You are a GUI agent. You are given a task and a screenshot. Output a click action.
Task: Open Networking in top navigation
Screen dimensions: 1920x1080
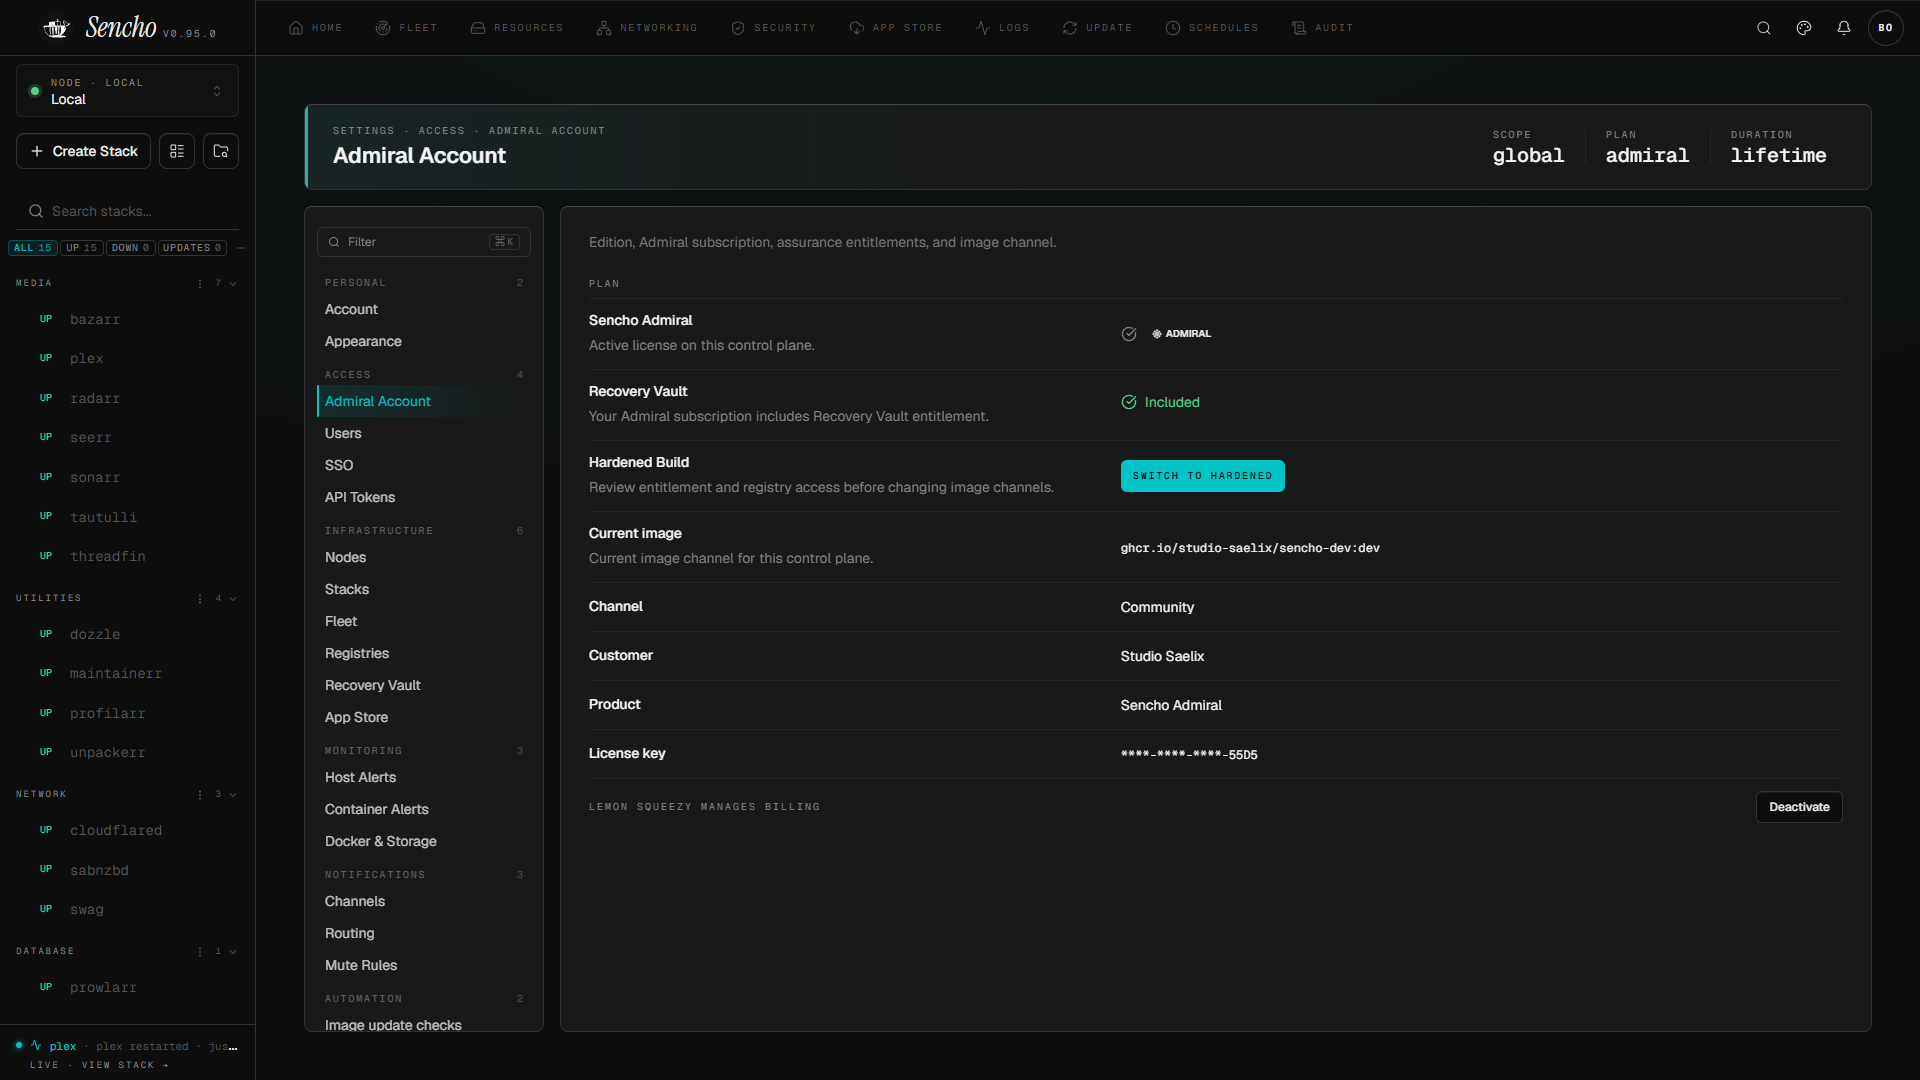pos(647,28)
